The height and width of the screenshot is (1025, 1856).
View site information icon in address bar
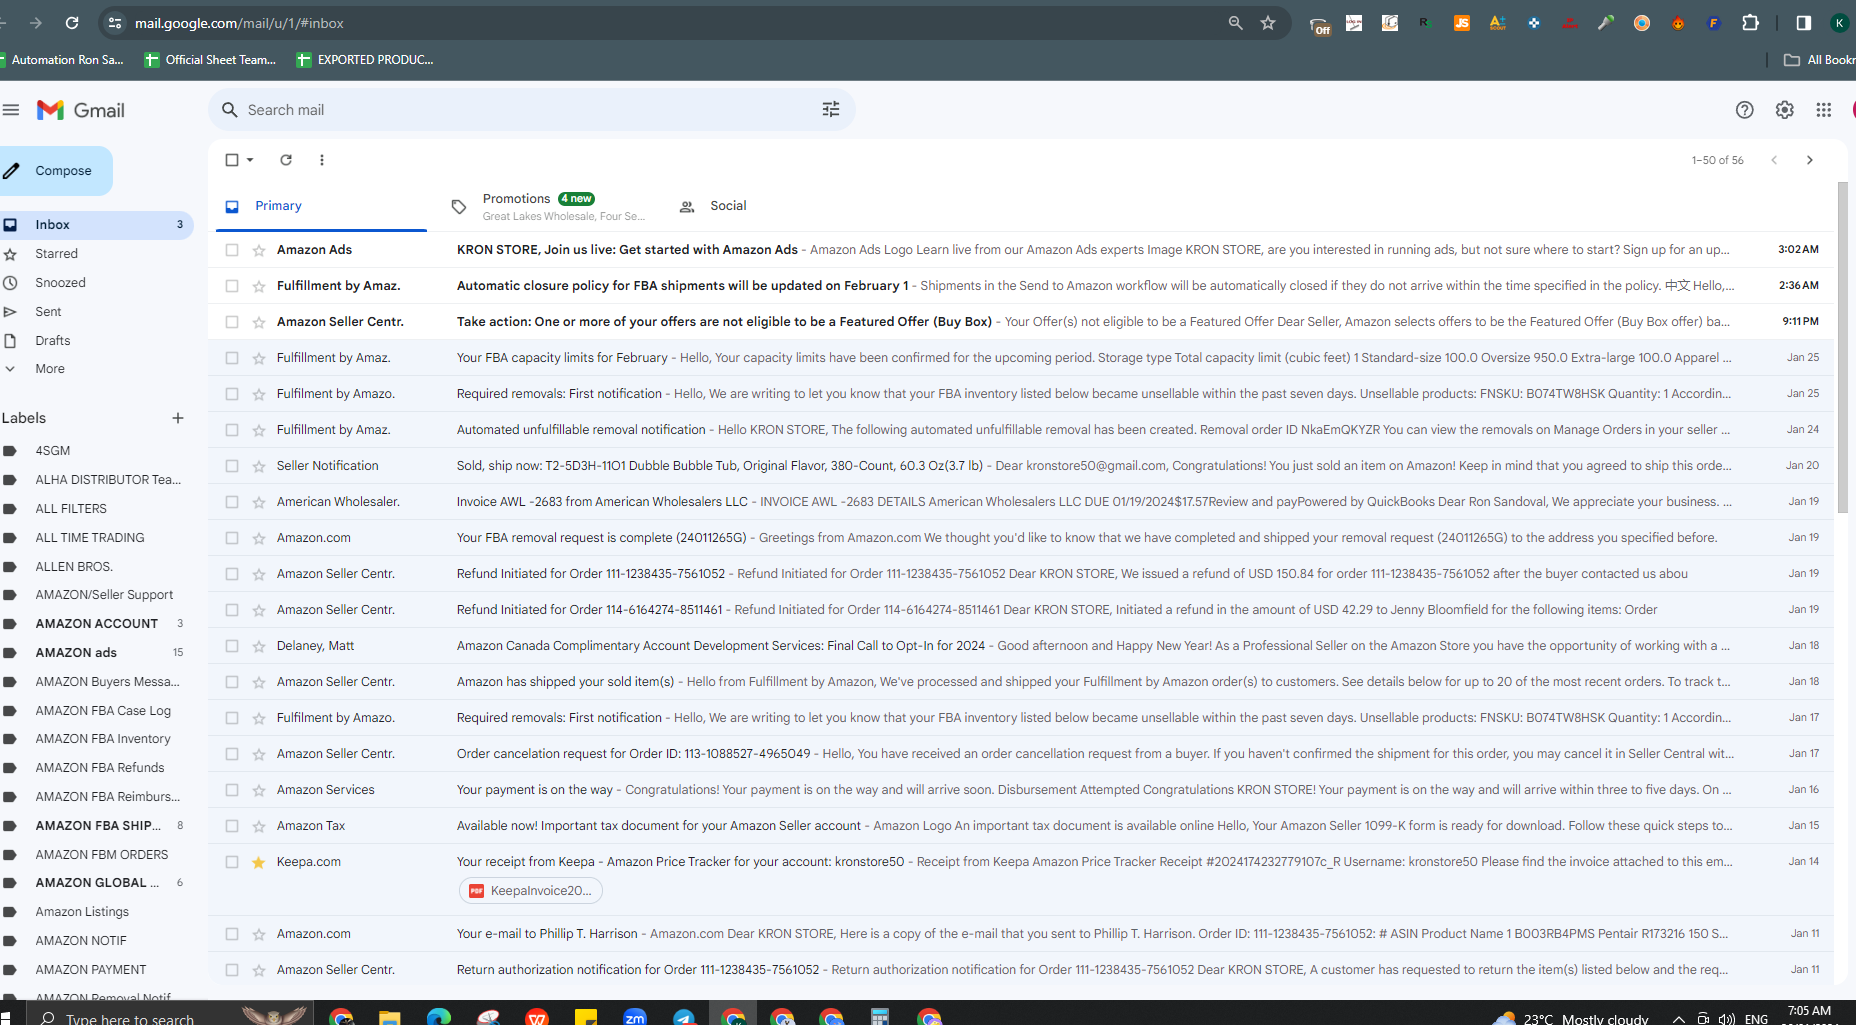point(115,23)
